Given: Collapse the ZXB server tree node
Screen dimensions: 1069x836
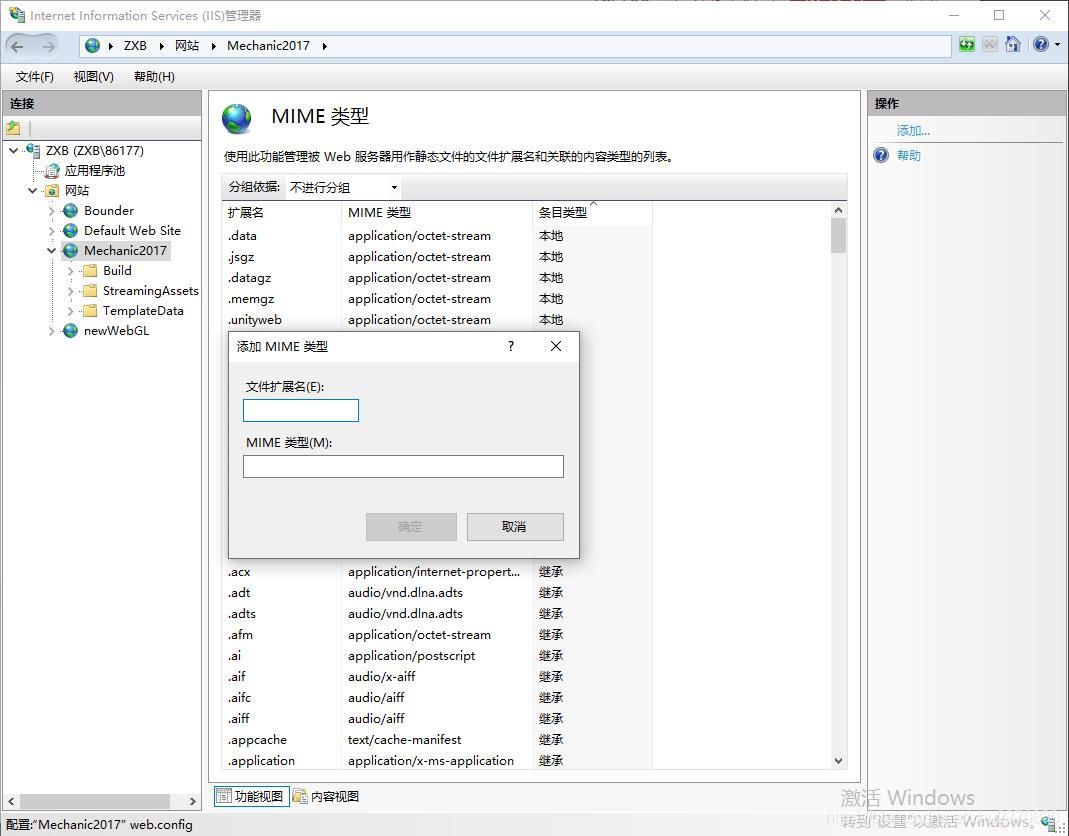Looking at the screenshot, I should (x=14, y=151).
